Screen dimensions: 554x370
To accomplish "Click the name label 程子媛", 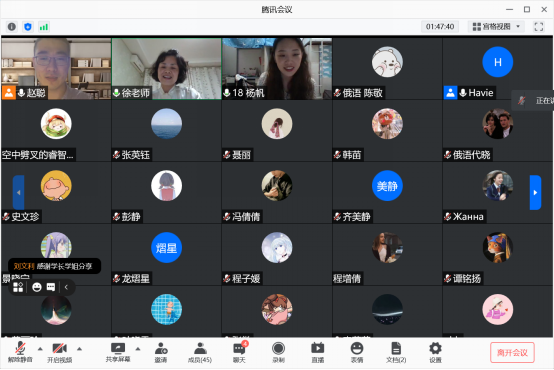I will coord(242,278).
